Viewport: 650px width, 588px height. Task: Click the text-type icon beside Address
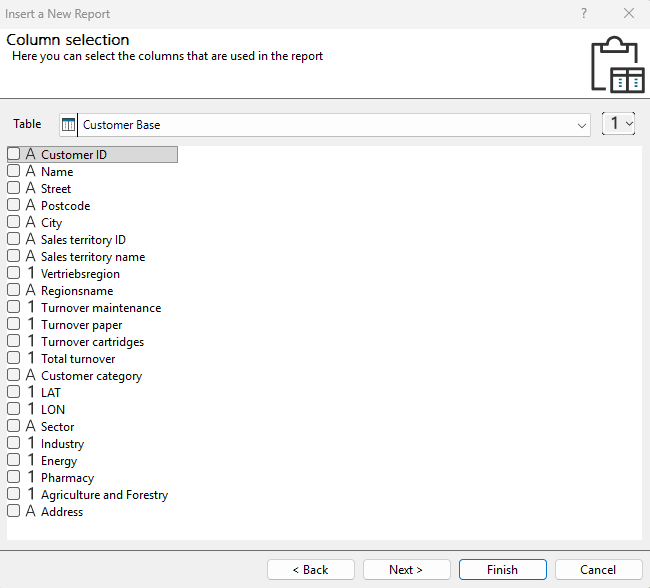30,511
